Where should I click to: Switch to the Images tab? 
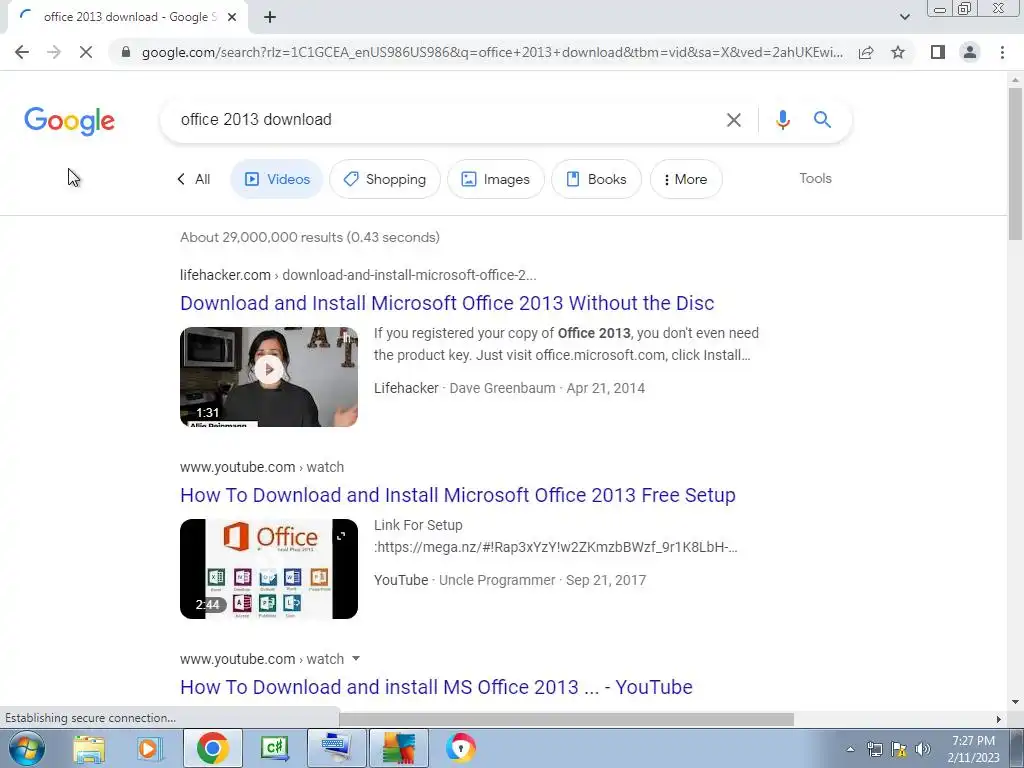496,179
